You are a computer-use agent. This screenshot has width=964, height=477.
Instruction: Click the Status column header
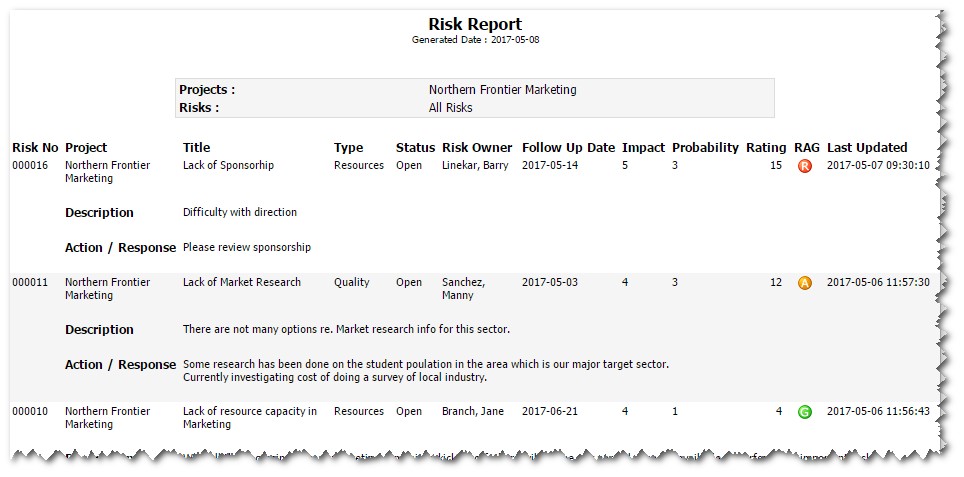point(415,148)
